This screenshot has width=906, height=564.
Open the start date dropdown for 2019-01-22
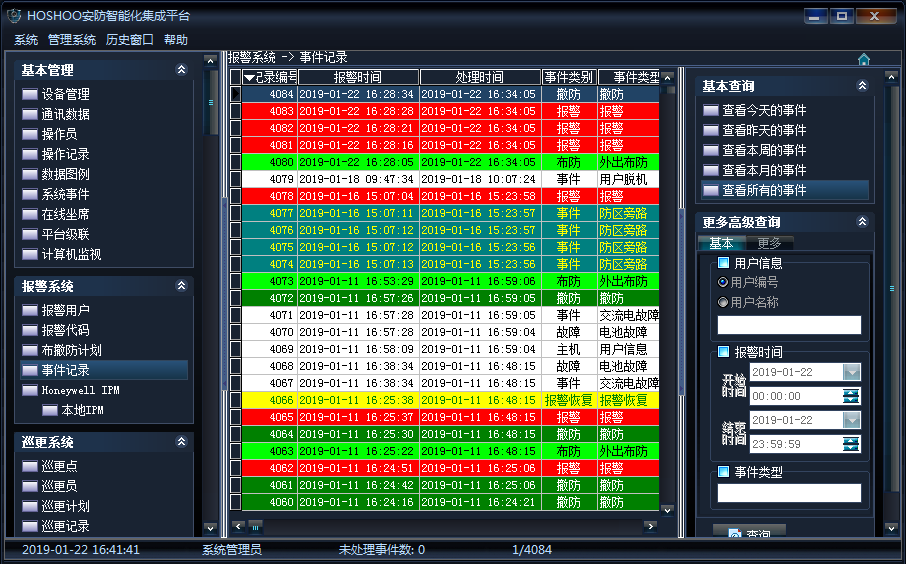(851, 372)
